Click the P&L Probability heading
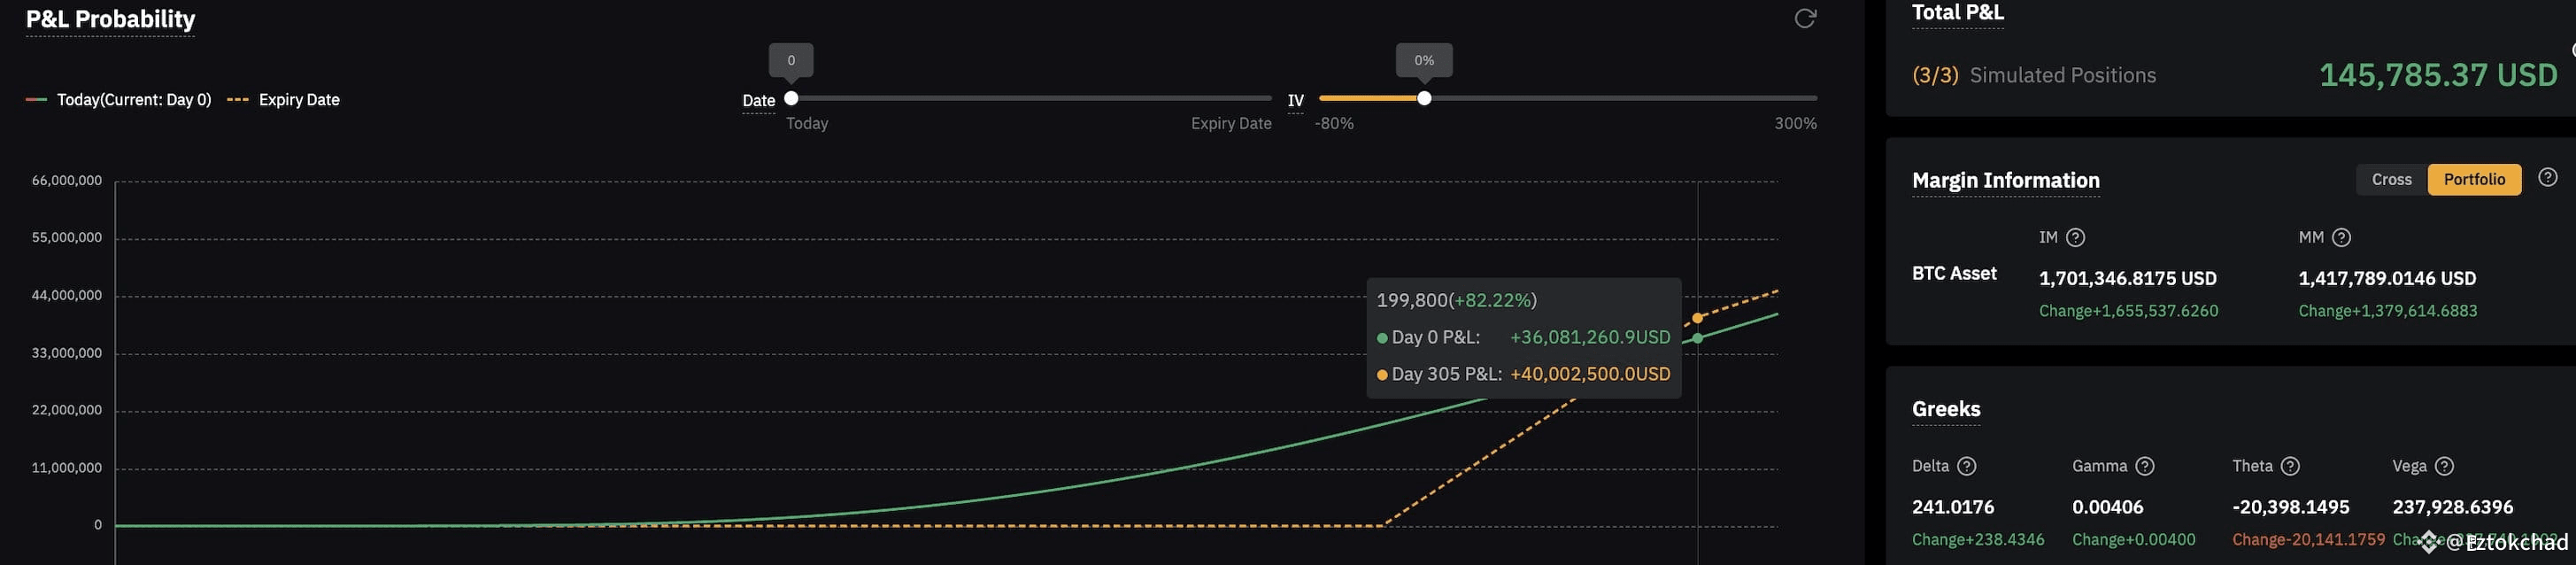Viewport: 2576px width, 565px height. pos(110,19)
